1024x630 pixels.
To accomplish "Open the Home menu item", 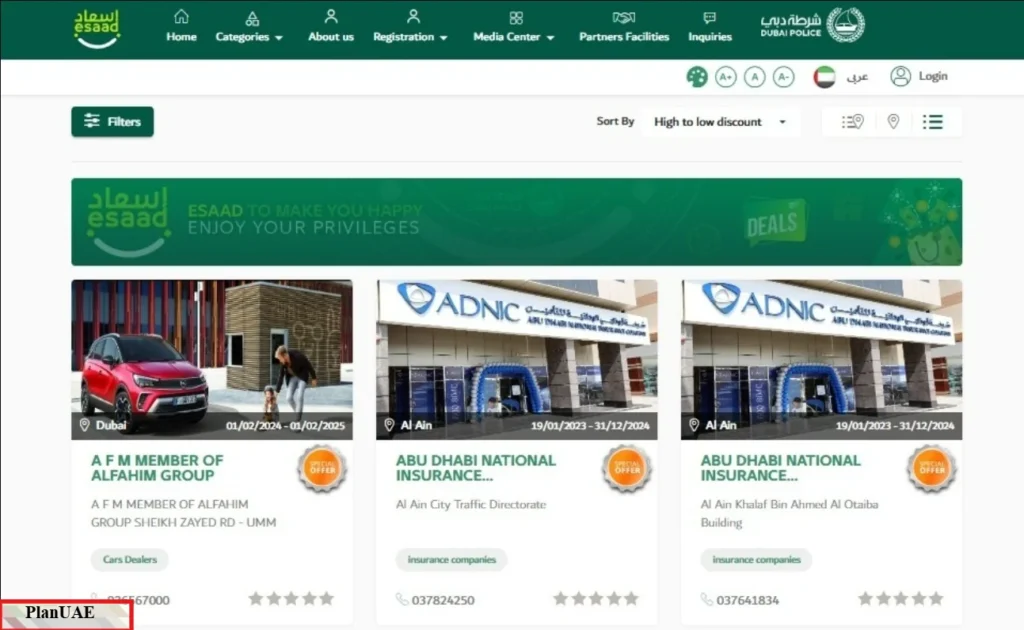I will click(x=181, y=37).
